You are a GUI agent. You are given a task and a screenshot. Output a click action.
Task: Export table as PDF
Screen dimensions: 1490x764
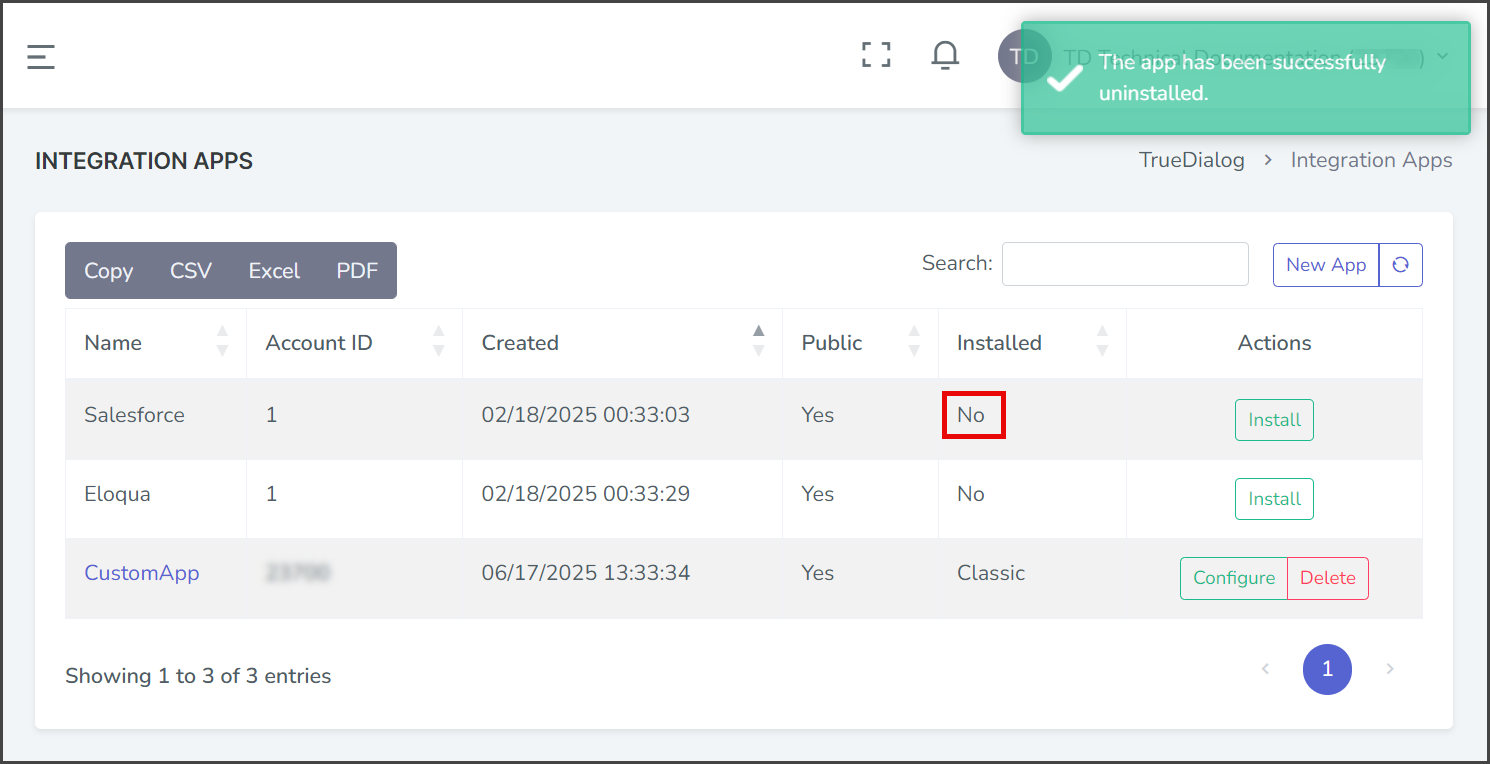tap(357, 271)
